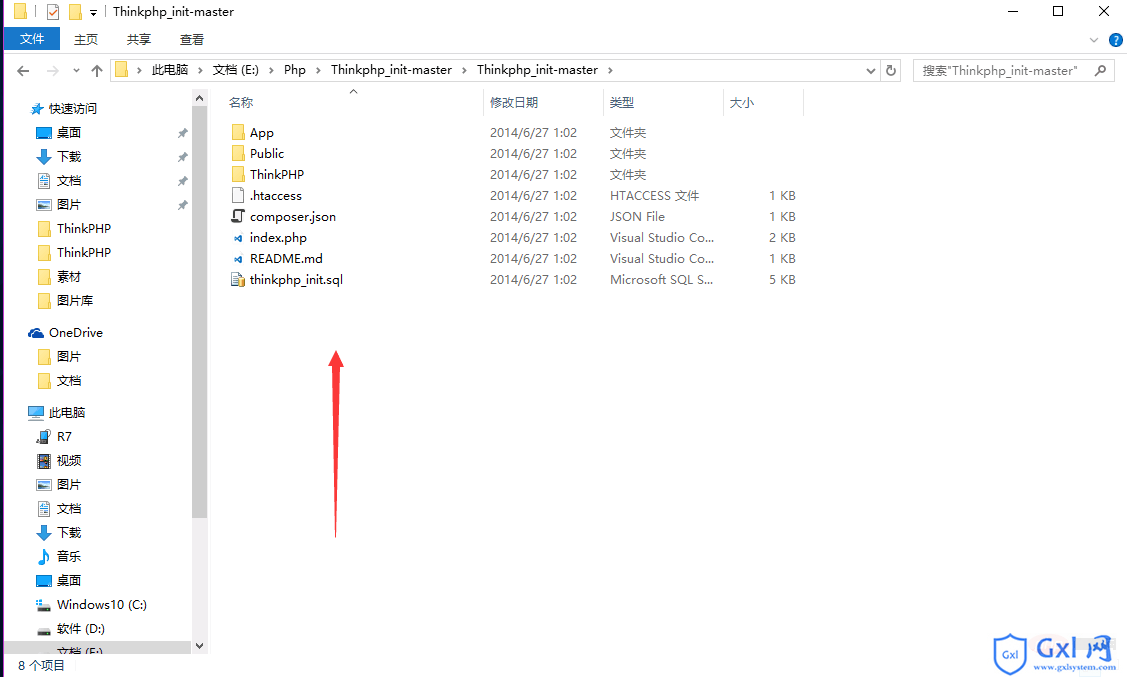Select the index.php file icon

click(x=238, y=238)
